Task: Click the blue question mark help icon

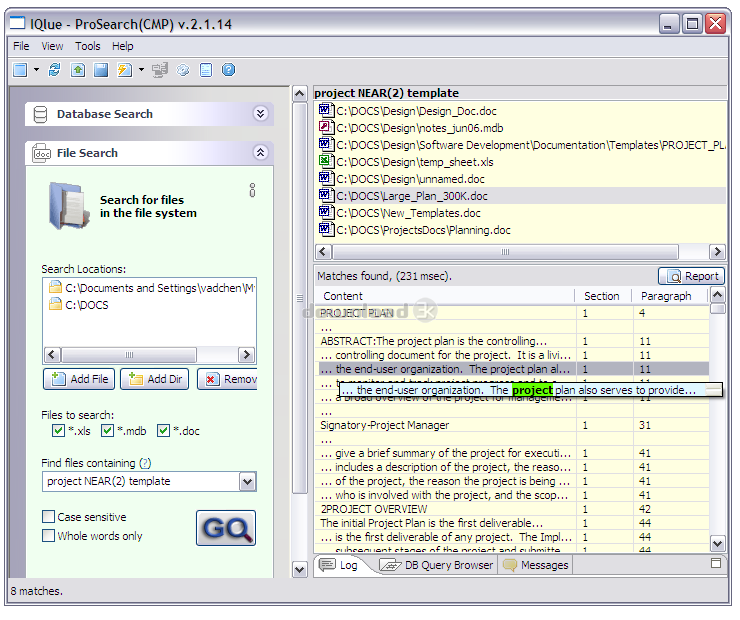Action: click(228, 70)
